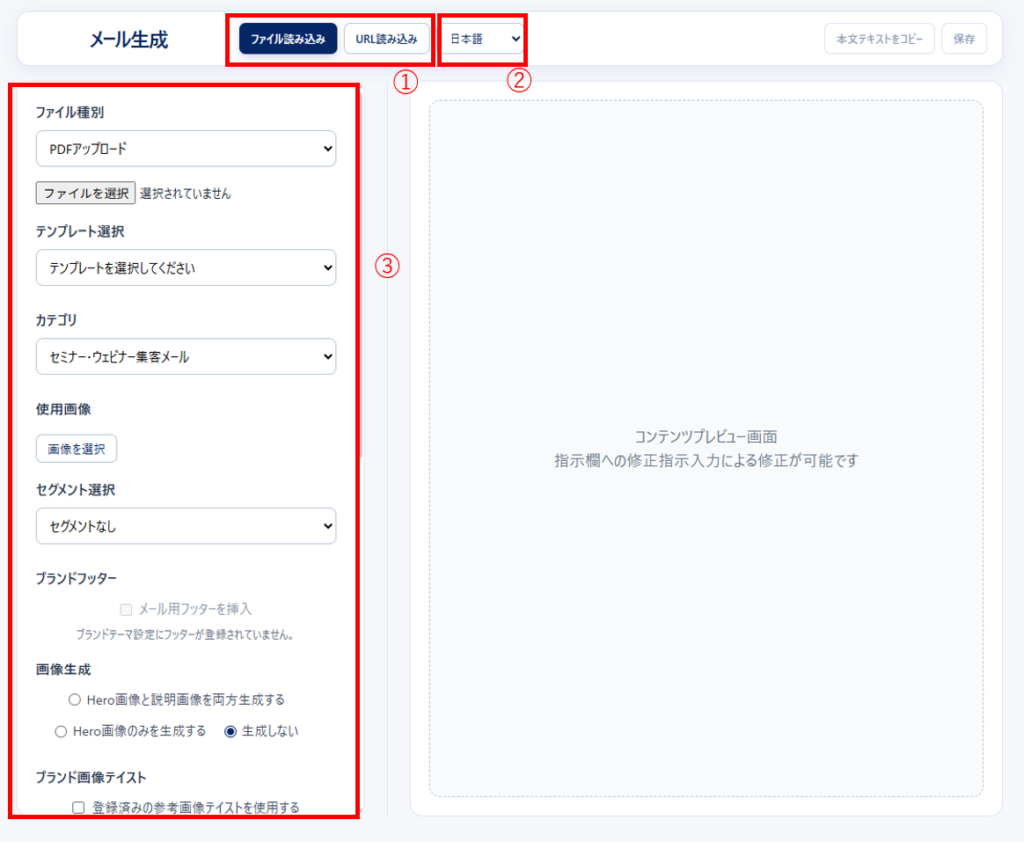The width and height of the screenshot is (1024, 842).
Task: Select the 生成しない radio option
Action: coord(230,732)
